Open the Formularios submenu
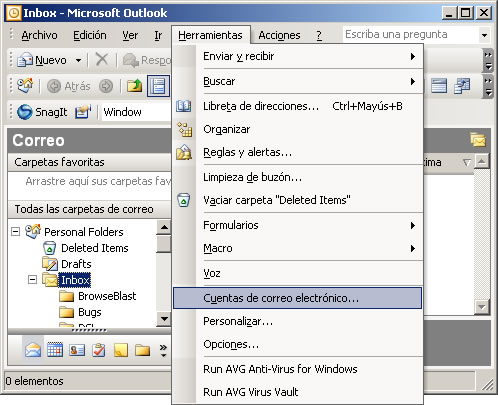Image resolution: width=498 pixels, height=405 pixels. tap(298, 225)
